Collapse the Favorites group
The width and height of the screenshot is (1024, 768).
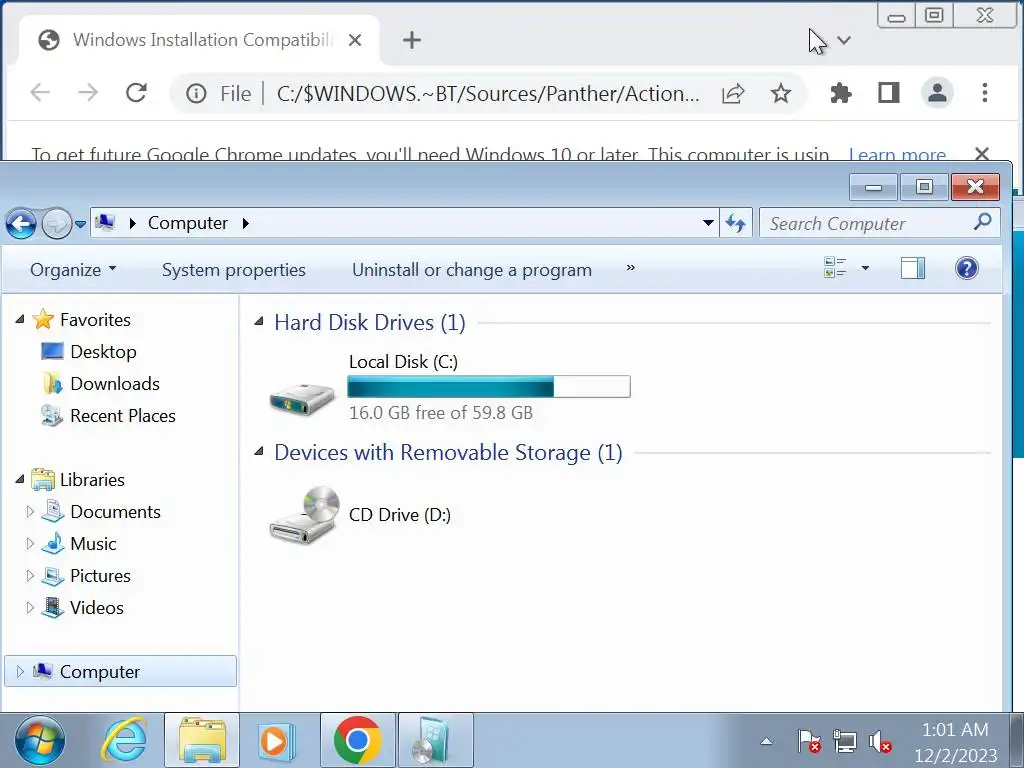pos(20,319)
